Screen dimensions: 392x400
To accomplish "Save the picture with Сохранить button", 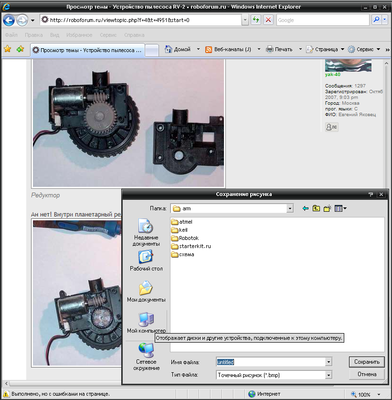I will [367, 362].
